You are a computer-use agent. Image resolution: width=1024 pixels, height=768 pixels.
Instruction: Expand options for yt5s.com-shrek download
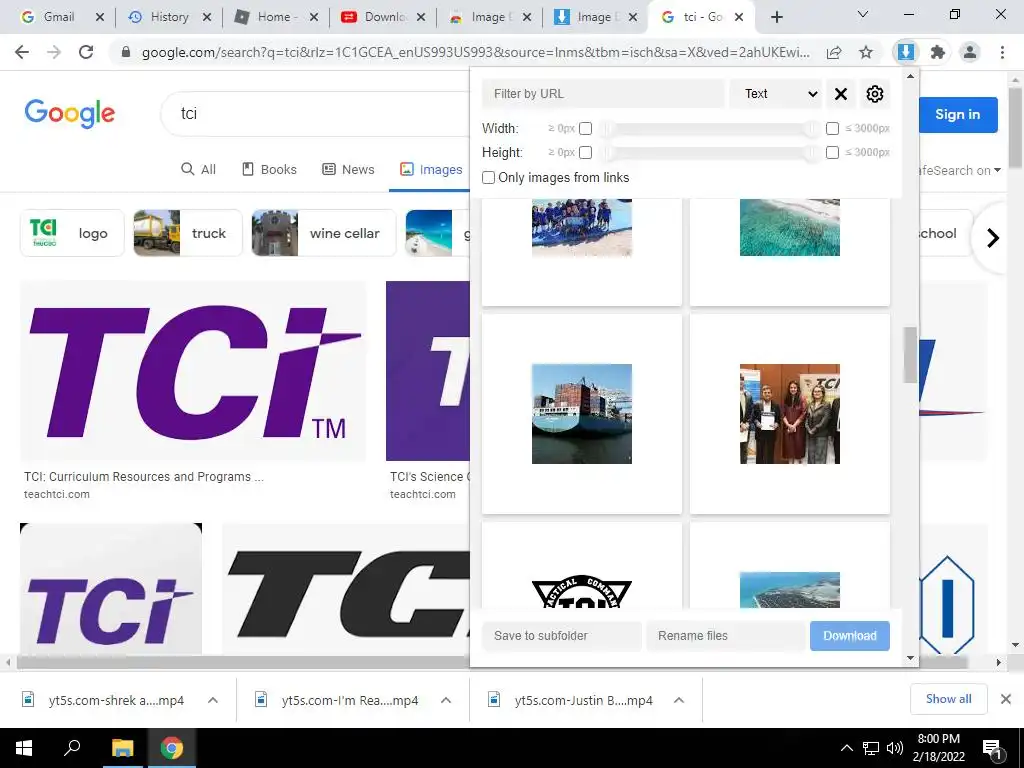click(x=213, y=700)
